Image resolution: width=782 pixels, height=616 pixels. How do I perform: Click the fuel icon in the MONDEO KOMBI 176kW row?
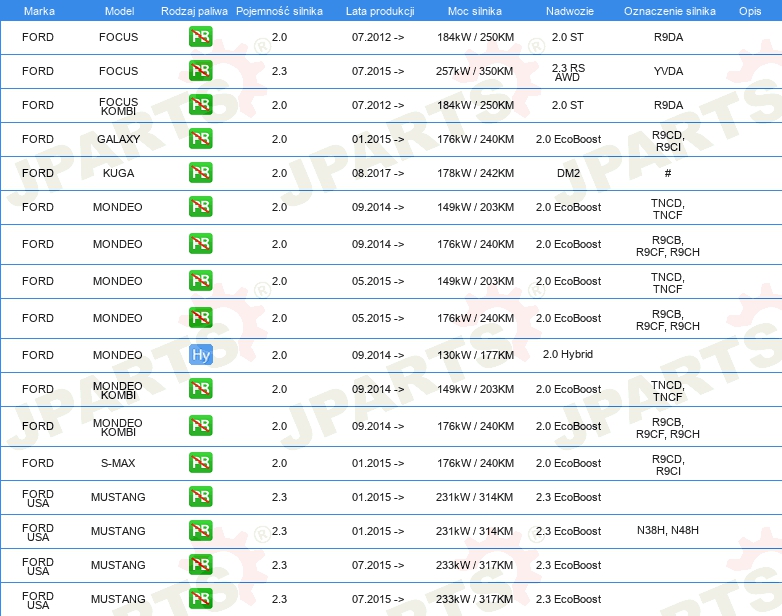point(200,425)
